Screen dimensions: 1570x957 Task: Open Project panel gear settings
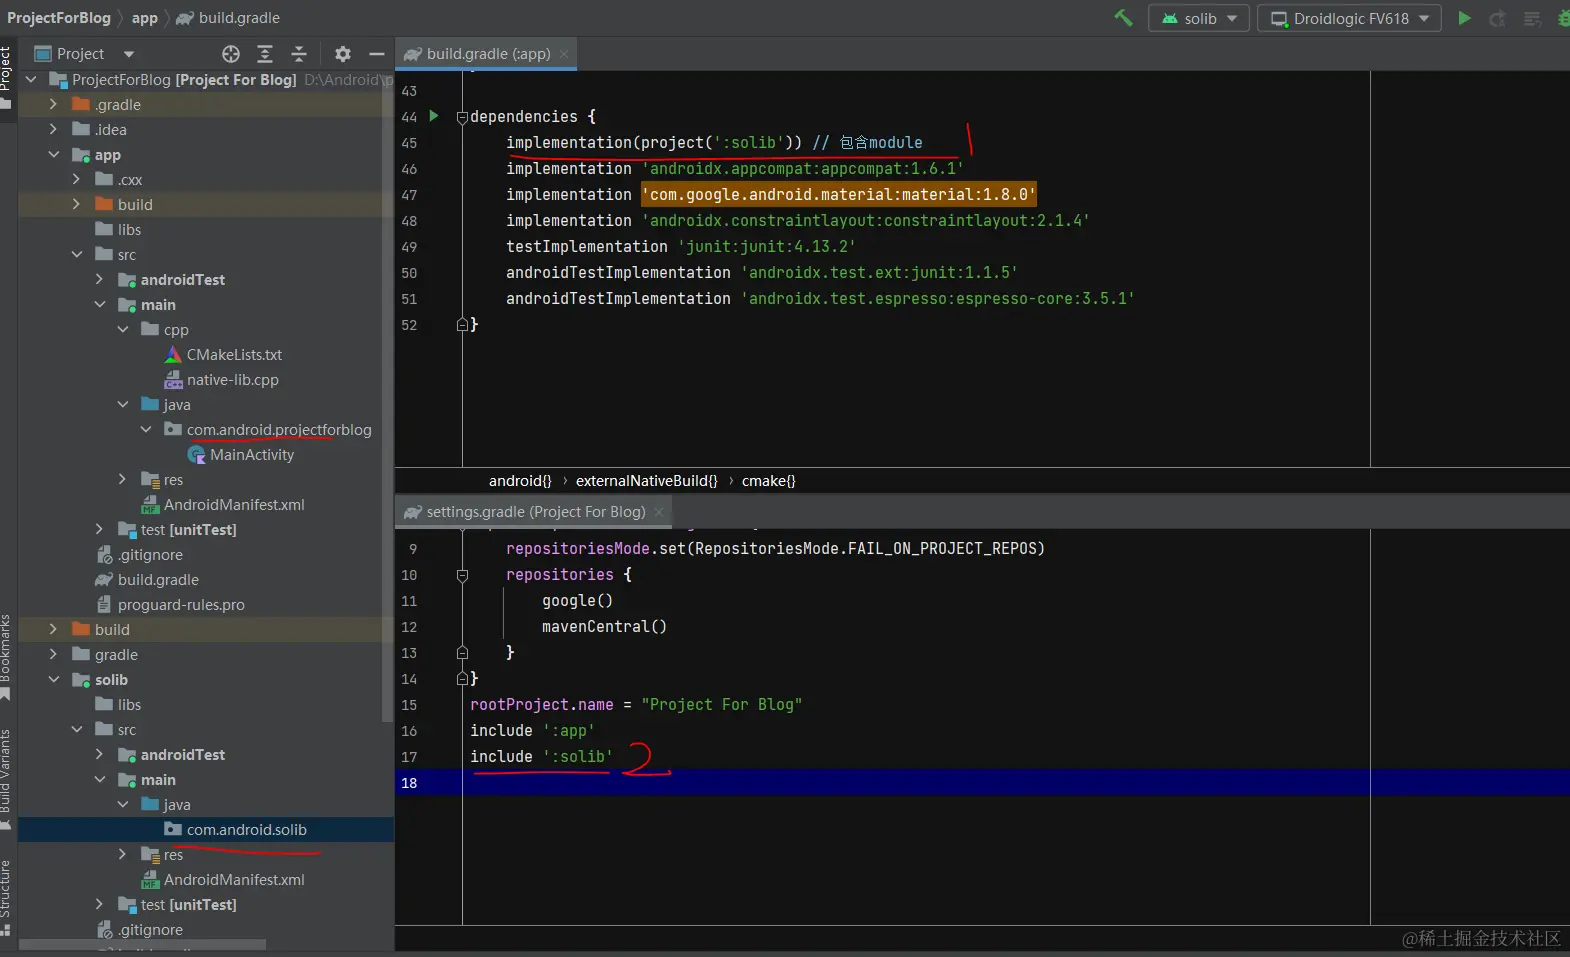click(x=343, y=54)
